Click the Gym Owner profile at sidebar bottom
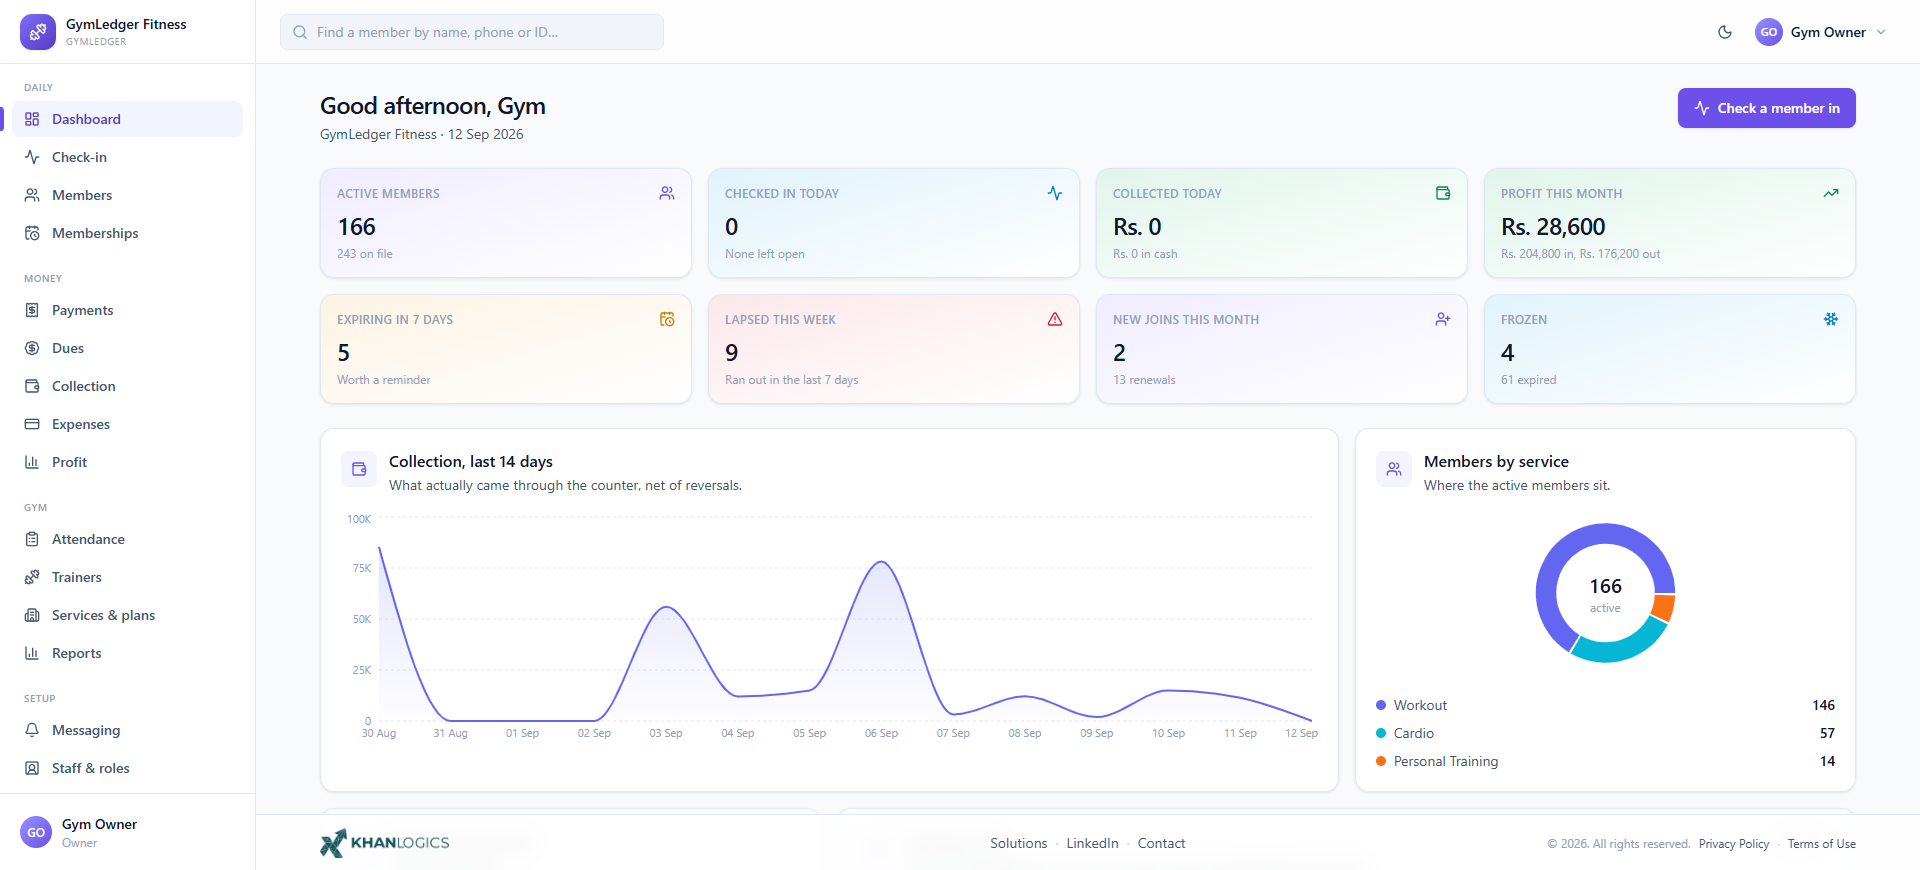 [127, 832]
